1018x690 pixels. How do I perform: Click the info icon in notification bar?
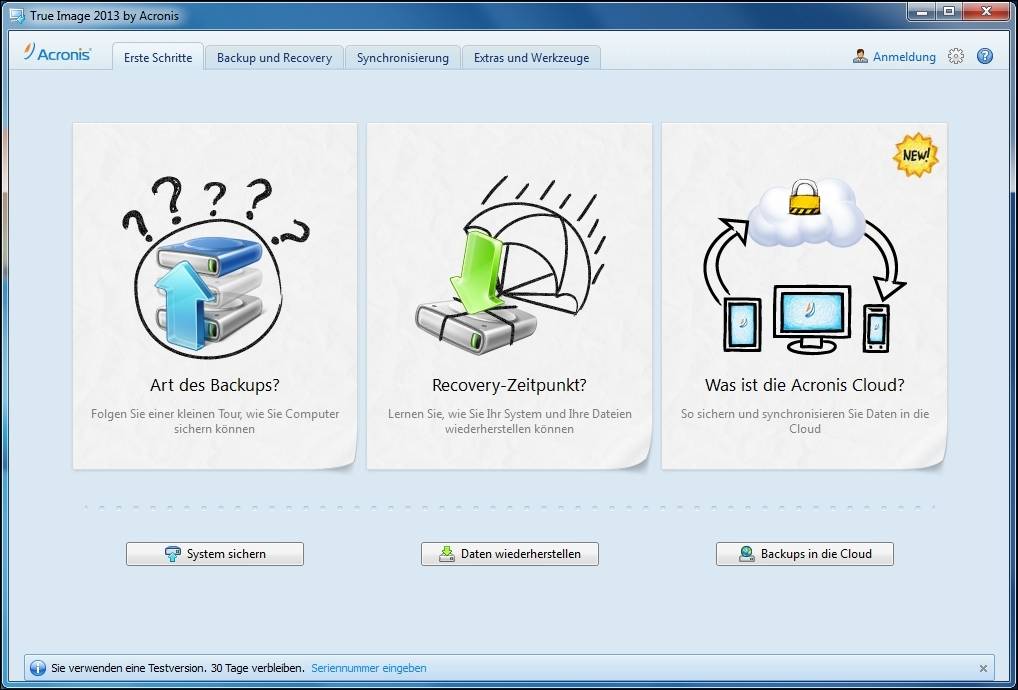coord(38,668)
